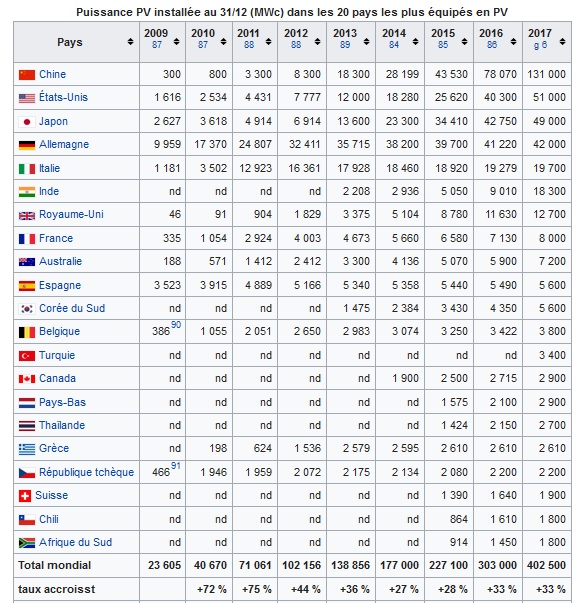Screen dimensions: 576x603
Task: Open reference 84 under 2014 header
Action: [394, 45]
